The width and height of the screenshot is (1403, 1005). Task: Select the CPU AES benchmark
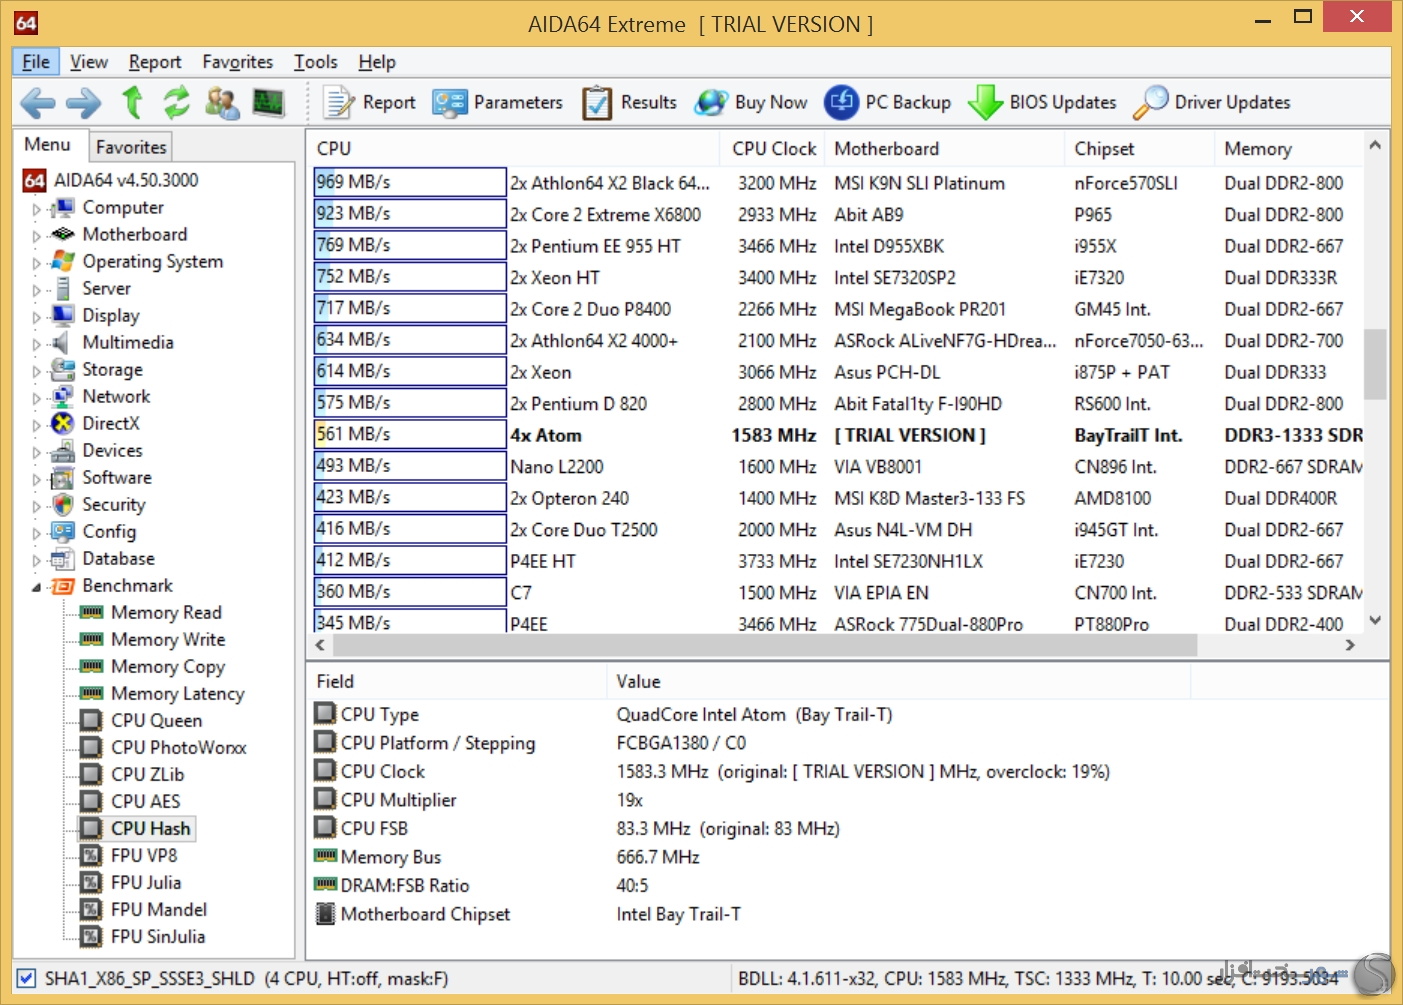(145, 801)
